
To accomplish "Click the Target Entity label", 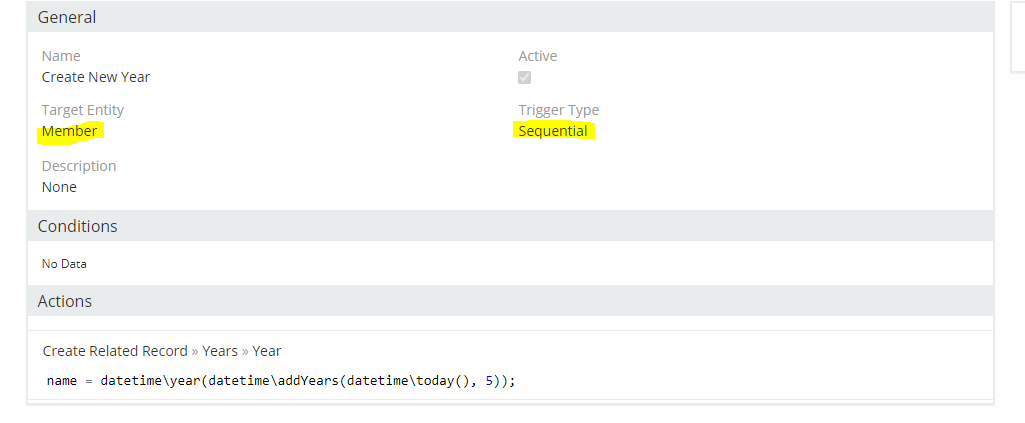I will coord(83,110).
